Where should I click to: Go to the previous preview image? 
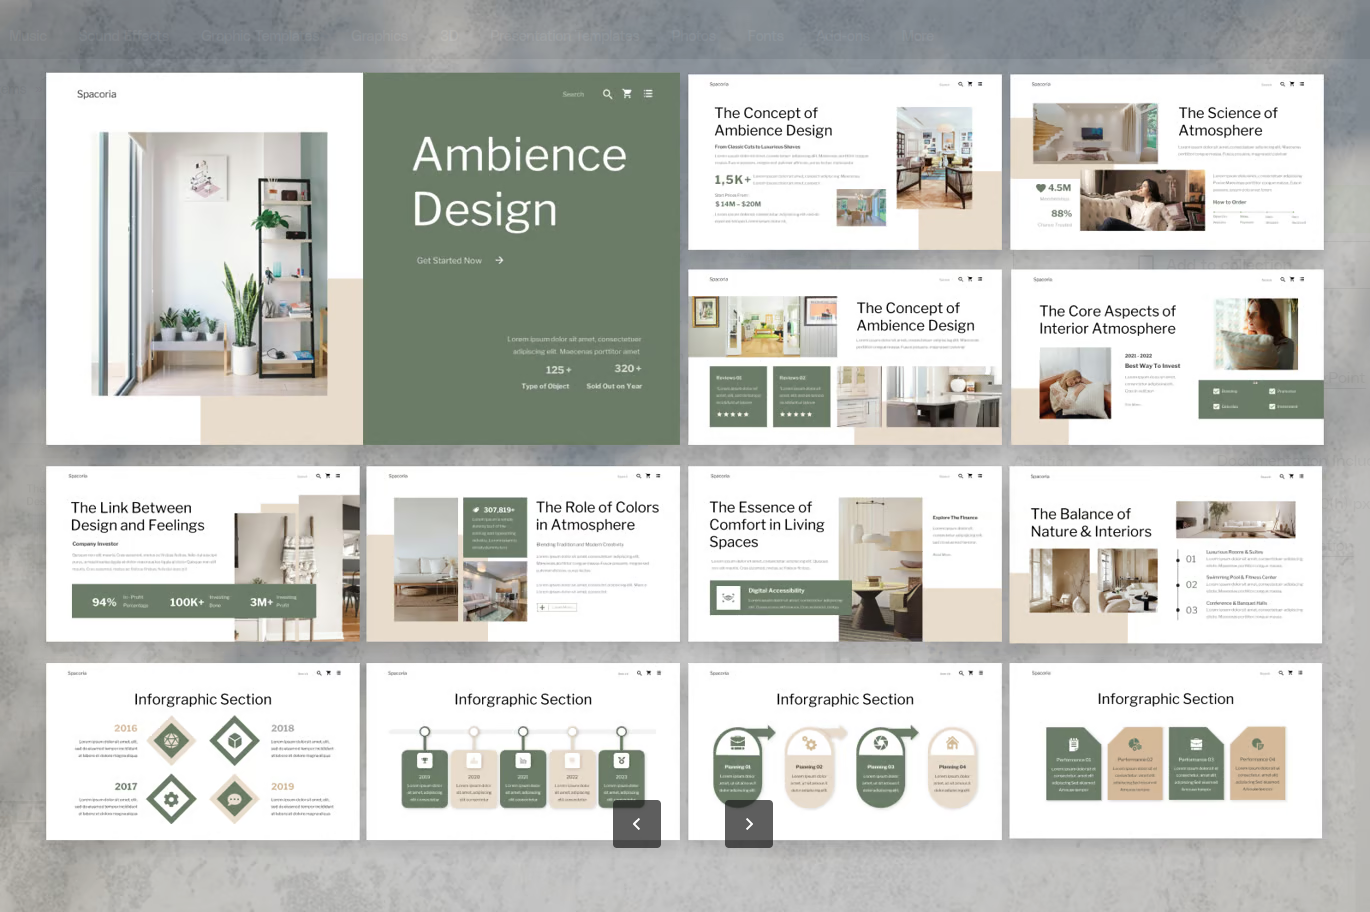click(x=637, y=824)
